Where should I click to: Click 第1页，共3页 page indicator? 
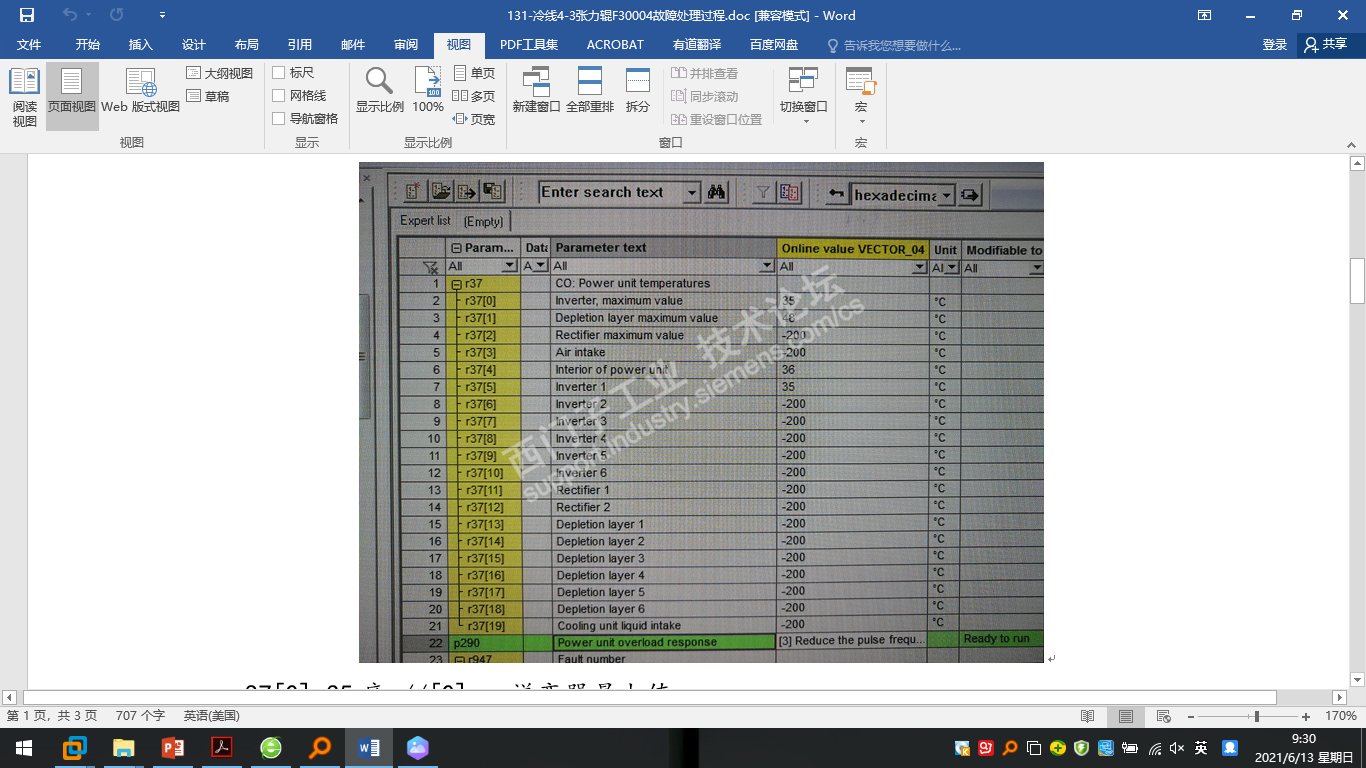coord(52,716)
